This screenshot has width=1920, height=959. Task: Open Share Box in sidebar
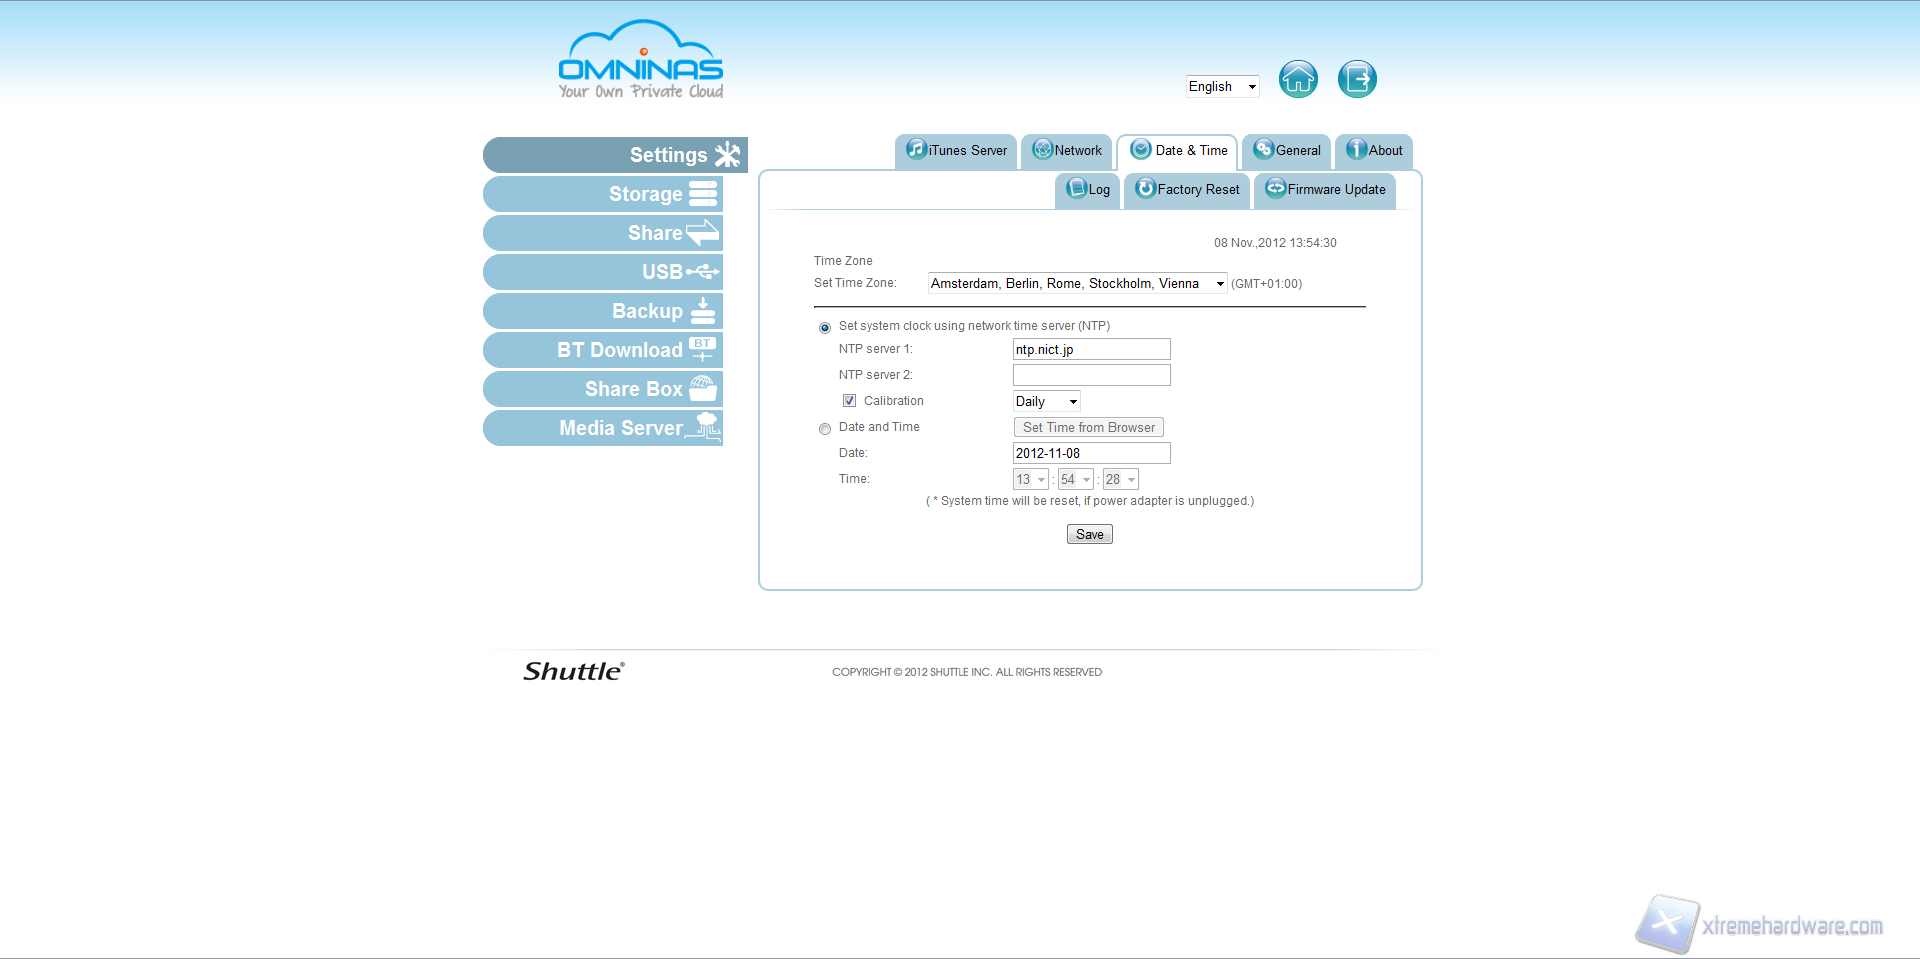pos(603,389)
